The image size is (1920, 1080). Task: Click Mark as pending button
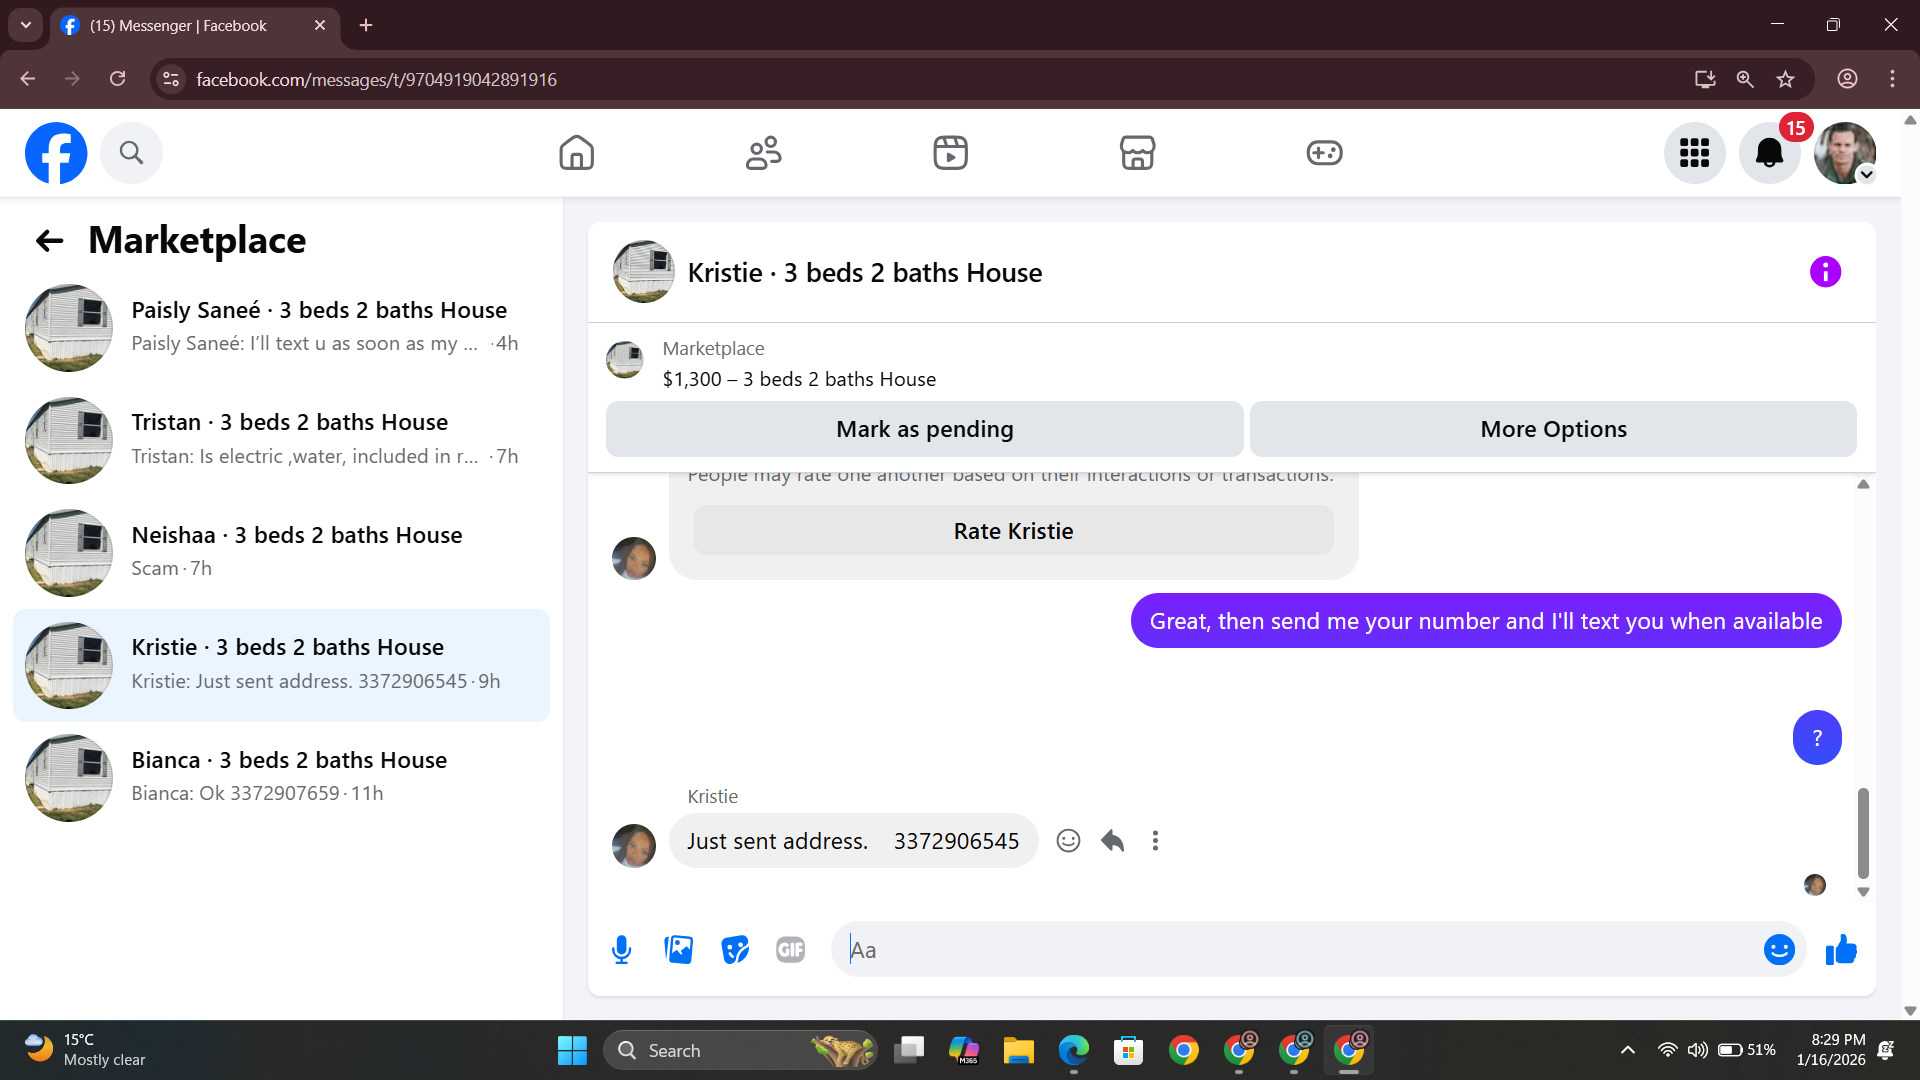(924, 429)
